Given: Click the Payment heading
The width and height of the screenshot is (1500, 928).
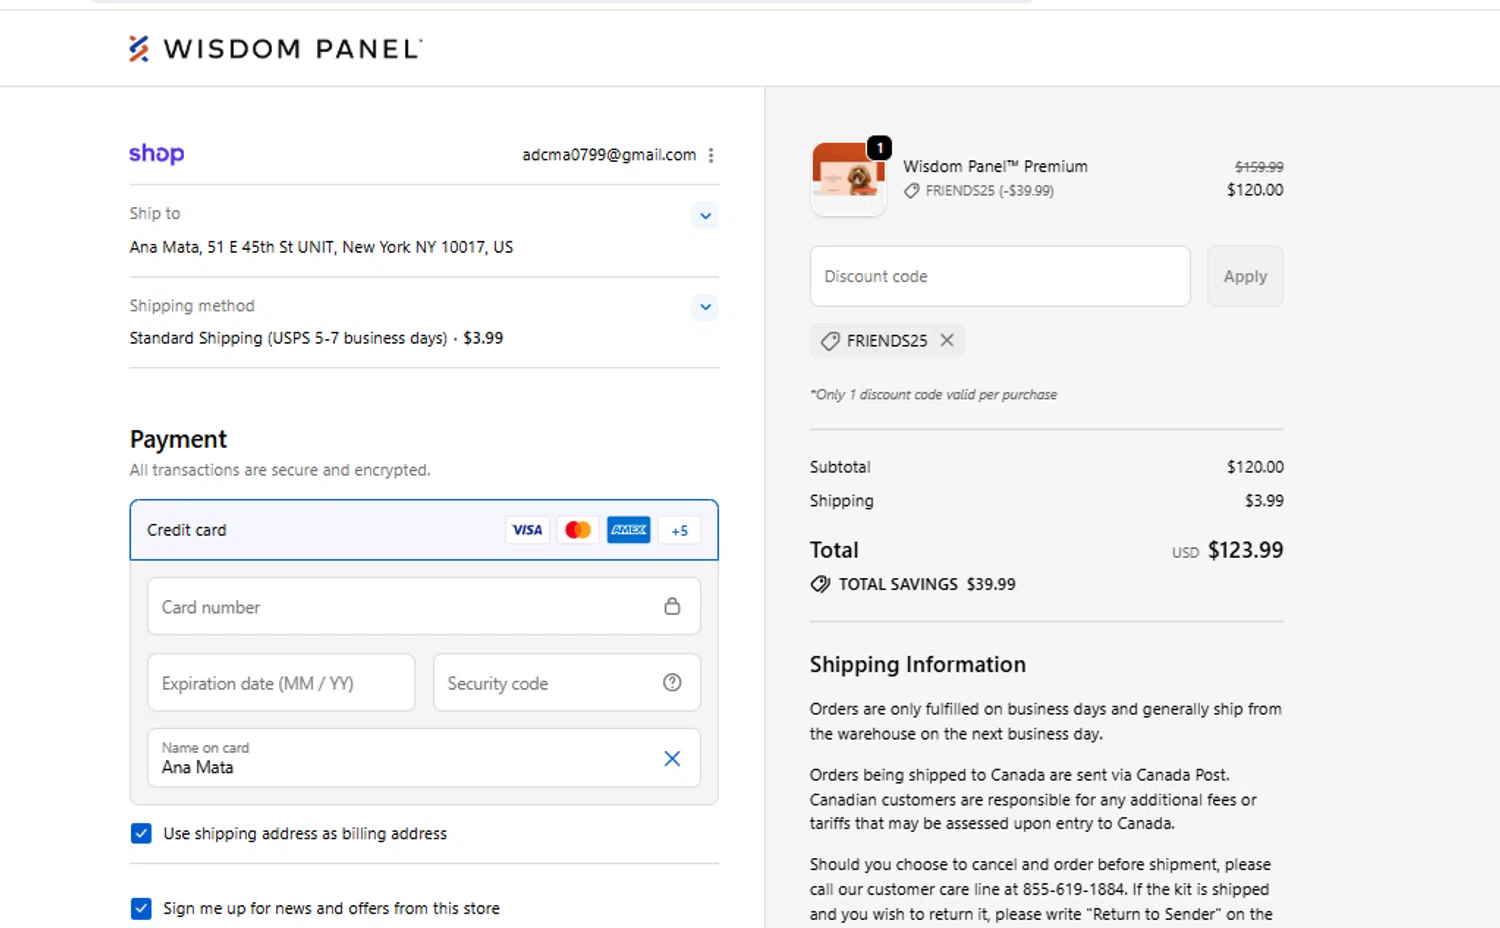Looking at the screenshot, I should tap(178, 439).
